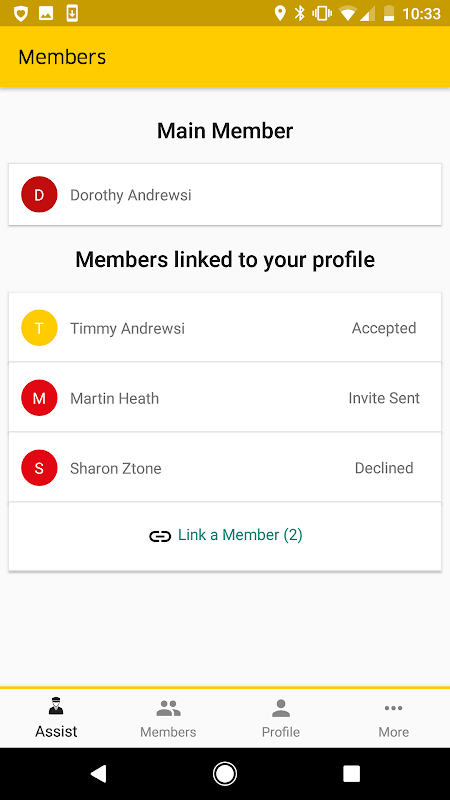This screenshot has height=800, width=450.
Task: Tap the Accepted status label
Action: [384, 328]
